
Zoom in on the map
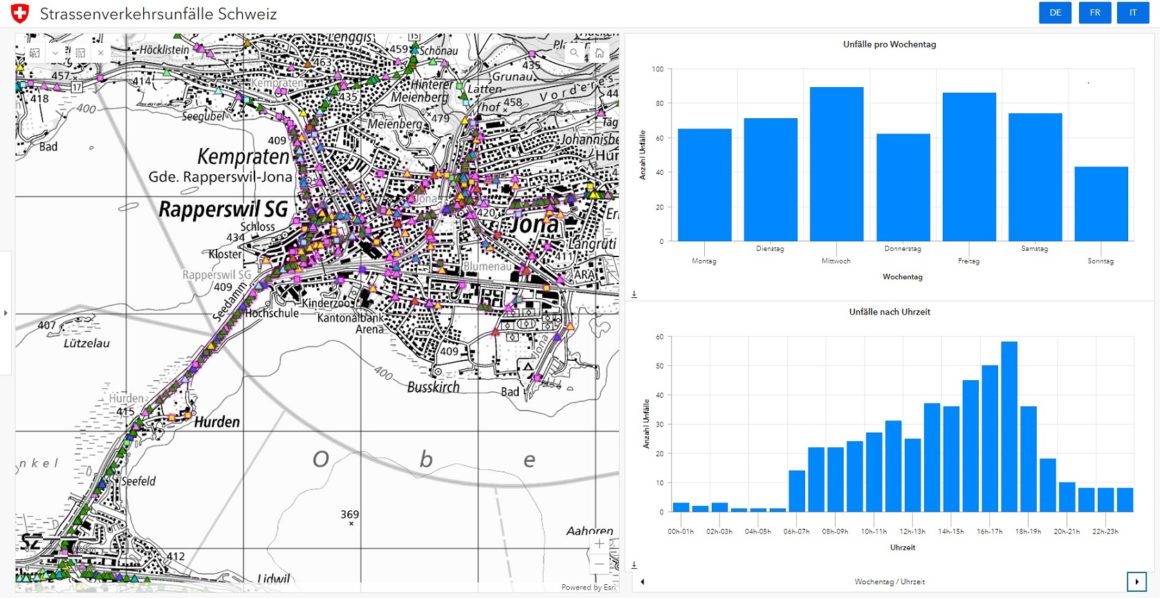[x=599, y=544]
